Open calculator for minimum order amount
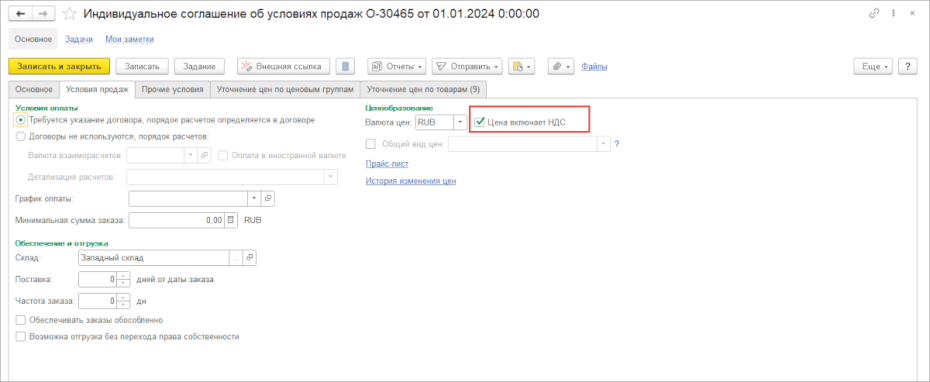The width and height of the screenshot is (930, 382). pos(231,220)
